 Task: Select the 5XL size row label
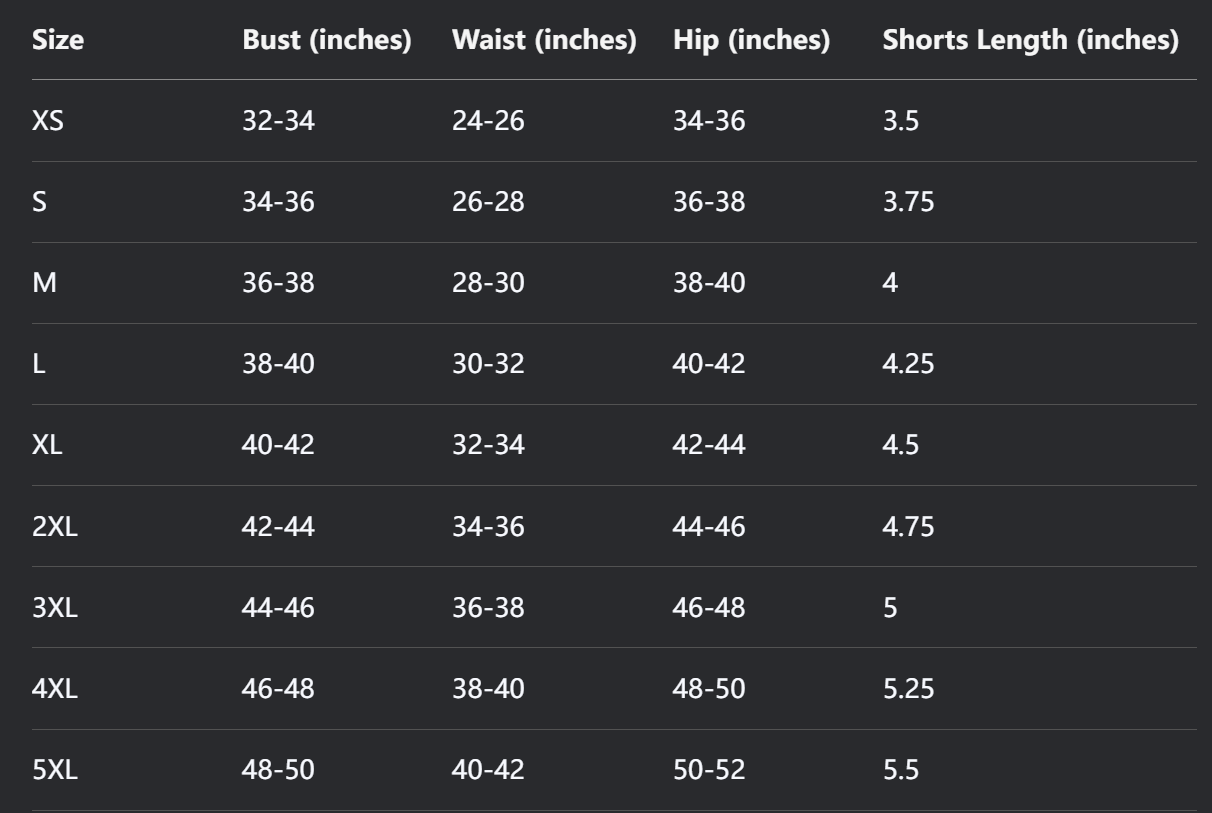point(56,770)
